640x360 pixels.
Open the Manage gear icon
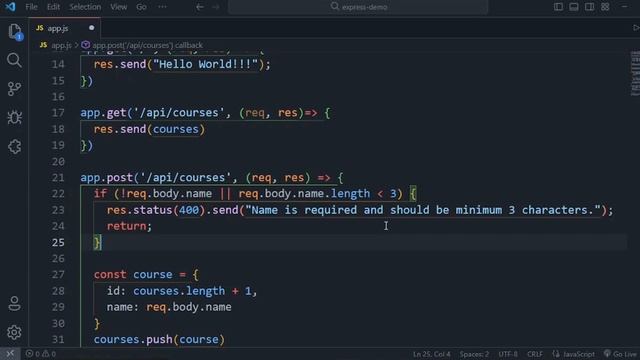click(x=14, y=332)
